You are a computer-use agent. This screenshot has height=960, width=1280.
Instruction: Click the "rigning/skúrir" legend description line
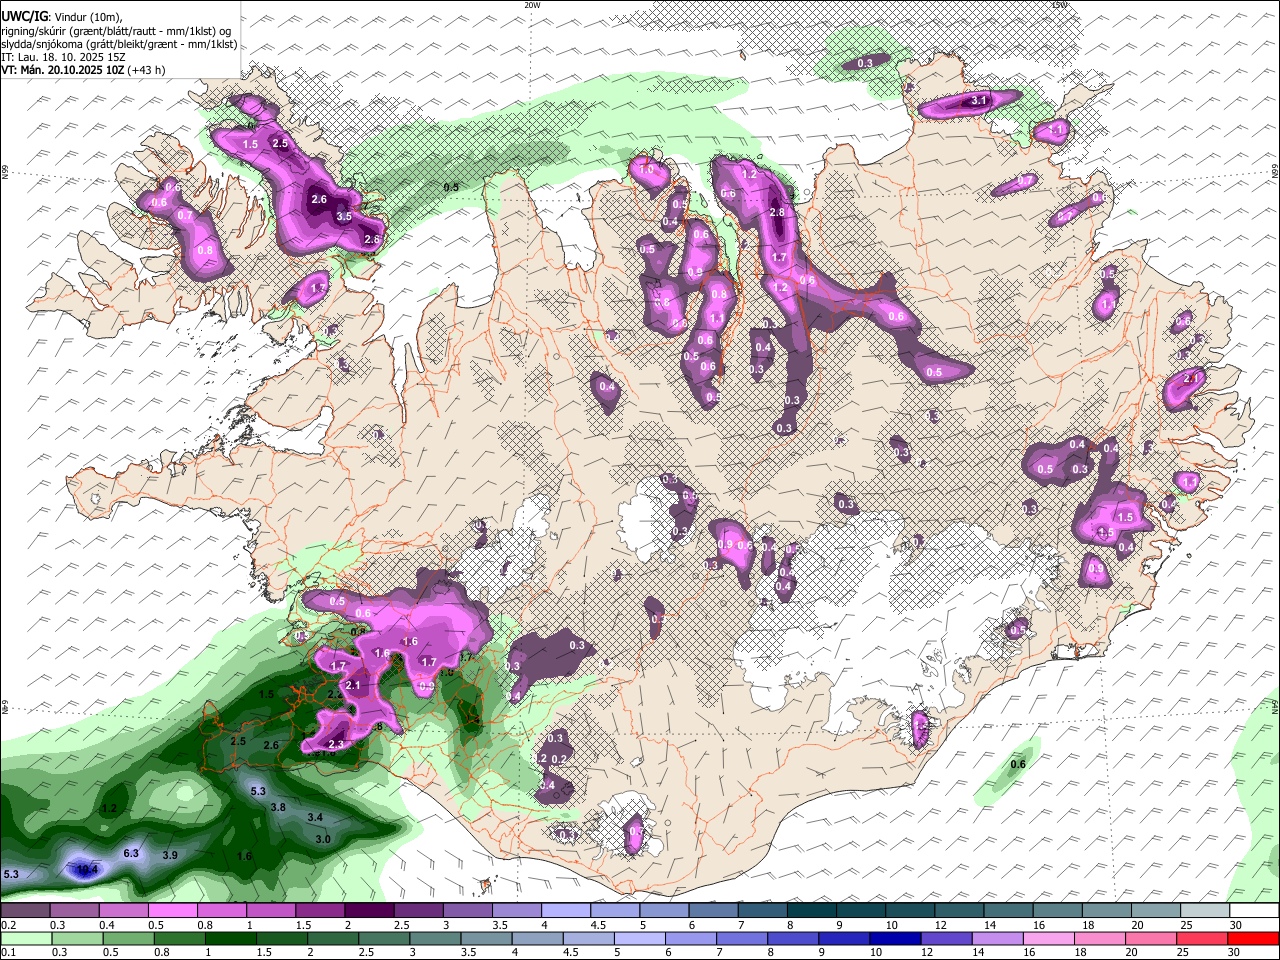(x=116, y=32)
